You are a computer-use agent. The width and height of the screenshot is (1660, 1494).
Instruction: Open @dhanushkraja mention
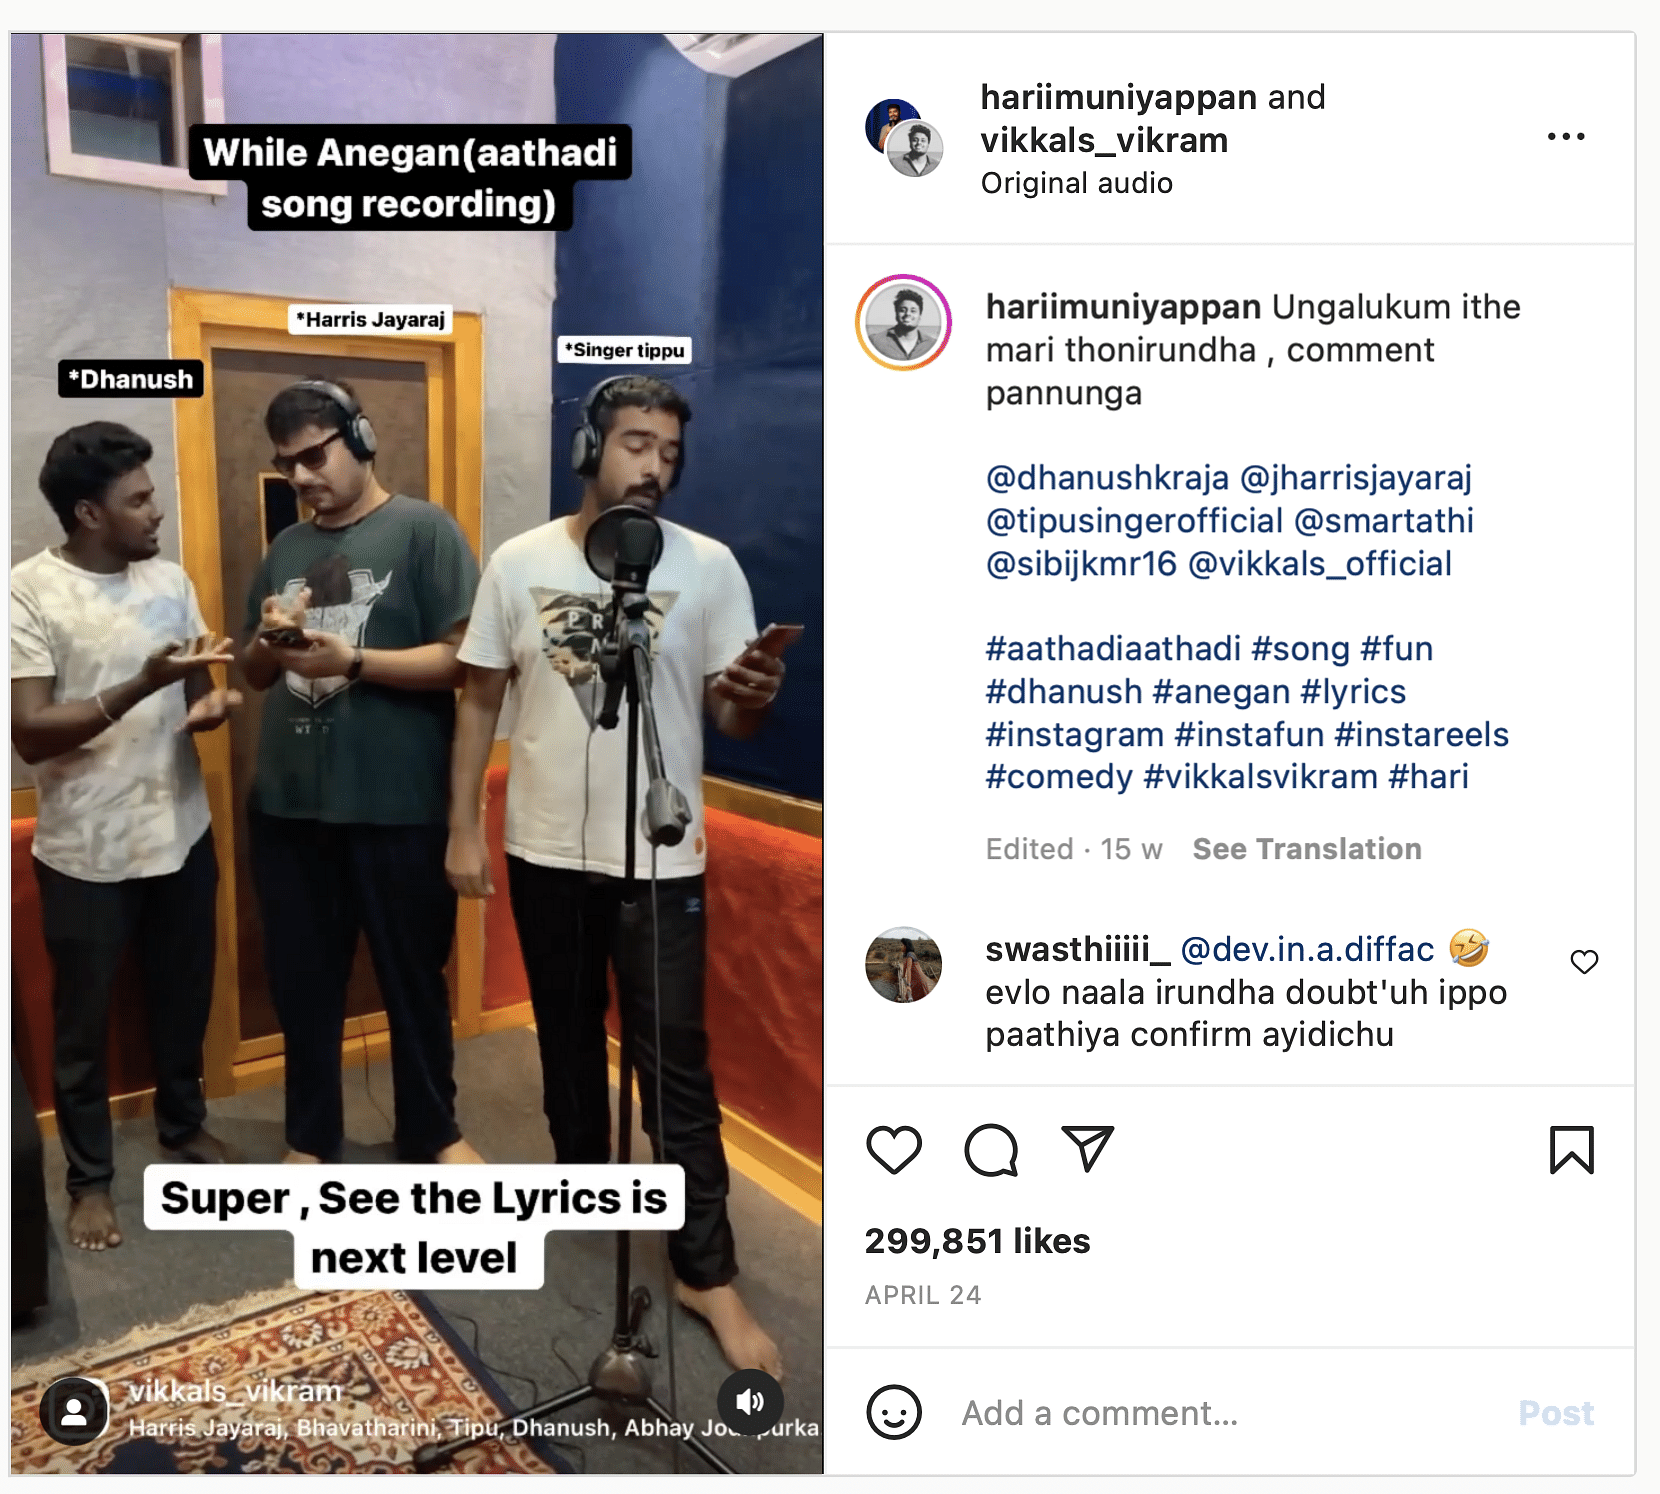pyautogui.click(x=1107, y=478)
